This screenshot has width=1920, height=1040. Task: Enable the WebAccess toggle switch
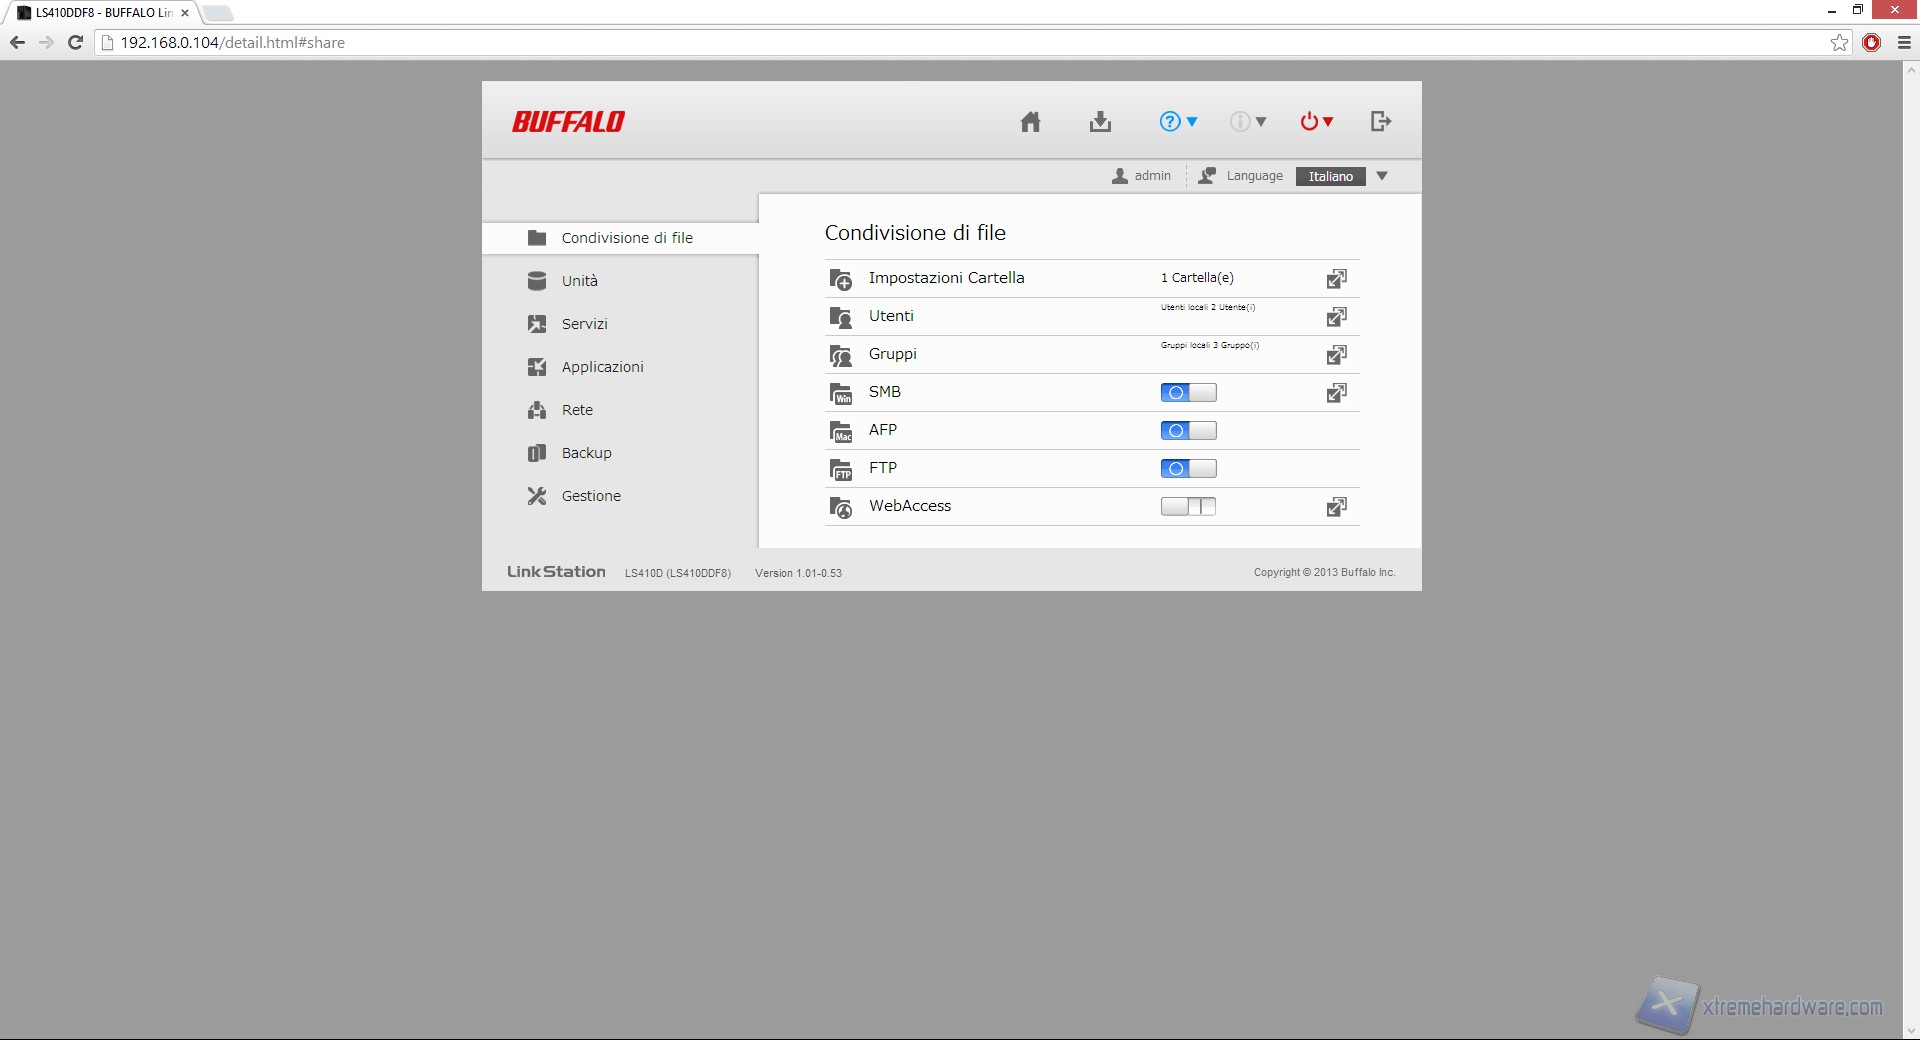click(x=1188, y=507)
